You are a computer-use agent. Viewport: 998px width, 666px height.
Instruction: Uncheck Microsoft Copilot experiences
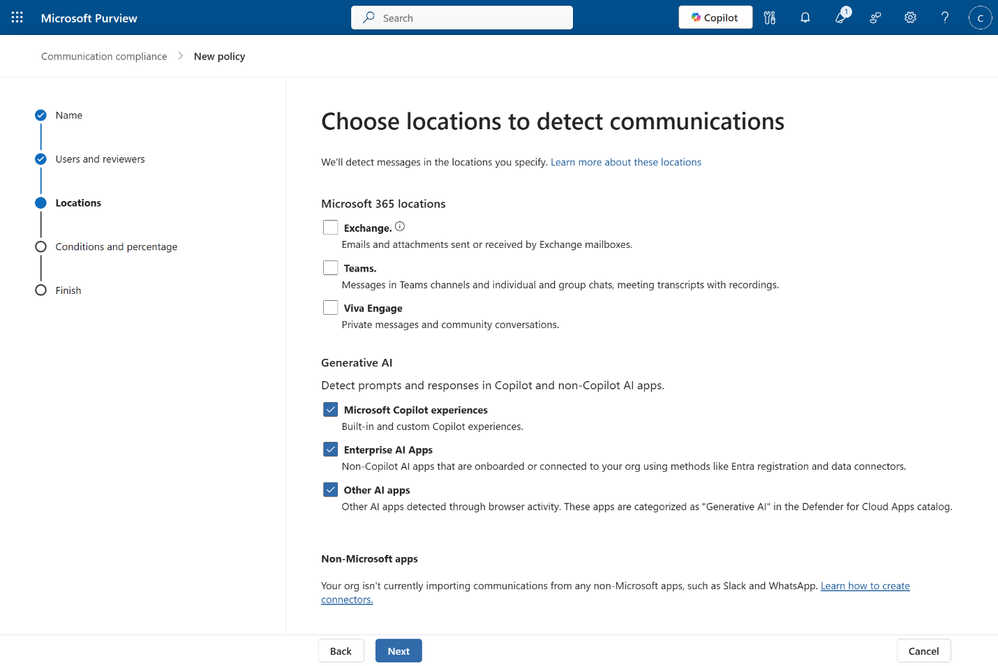click(330, 410)
